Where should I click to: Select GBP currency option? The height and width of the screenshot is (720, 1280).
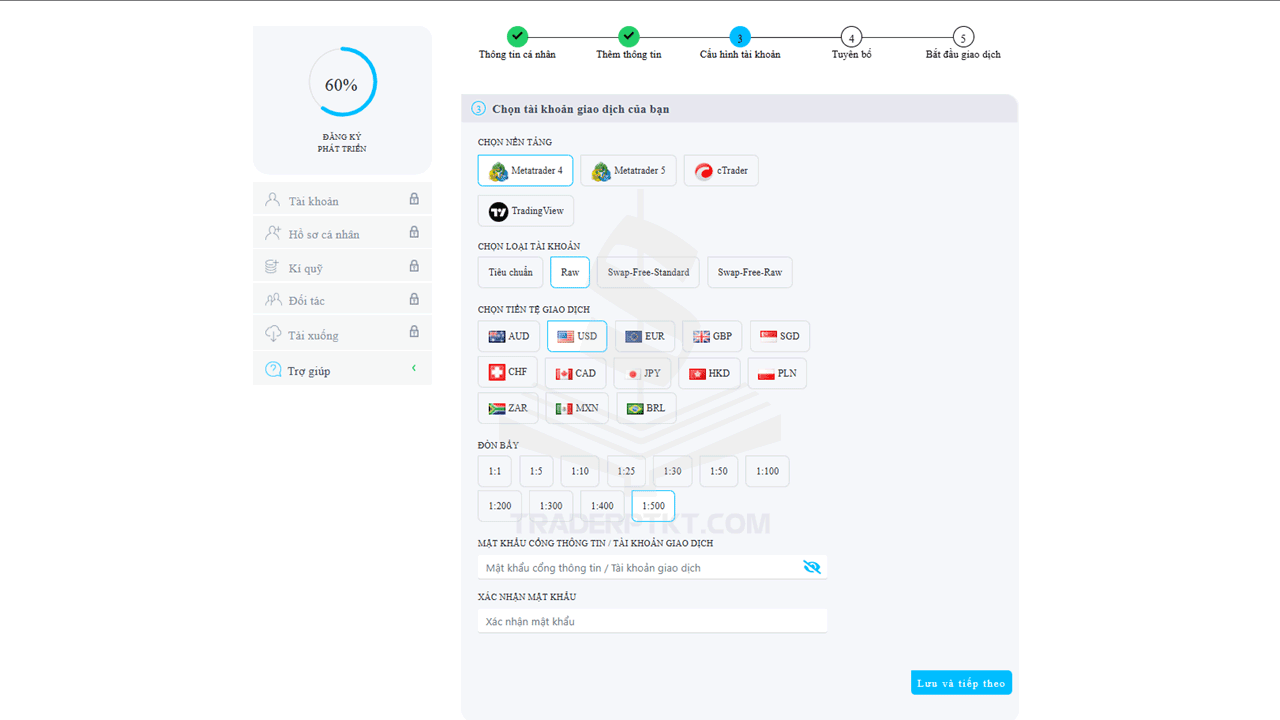712,336
